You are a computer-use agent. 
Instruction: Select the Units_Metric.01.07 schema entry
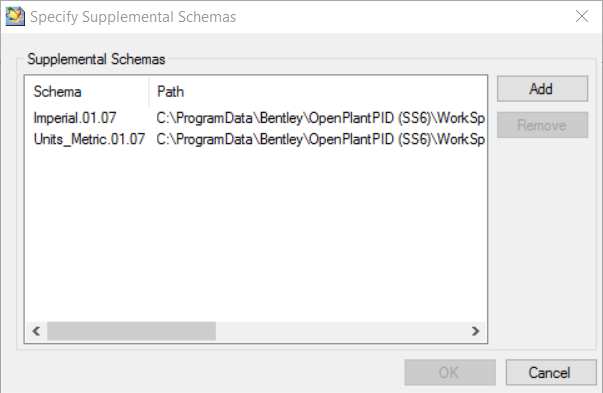click(89, 139)
